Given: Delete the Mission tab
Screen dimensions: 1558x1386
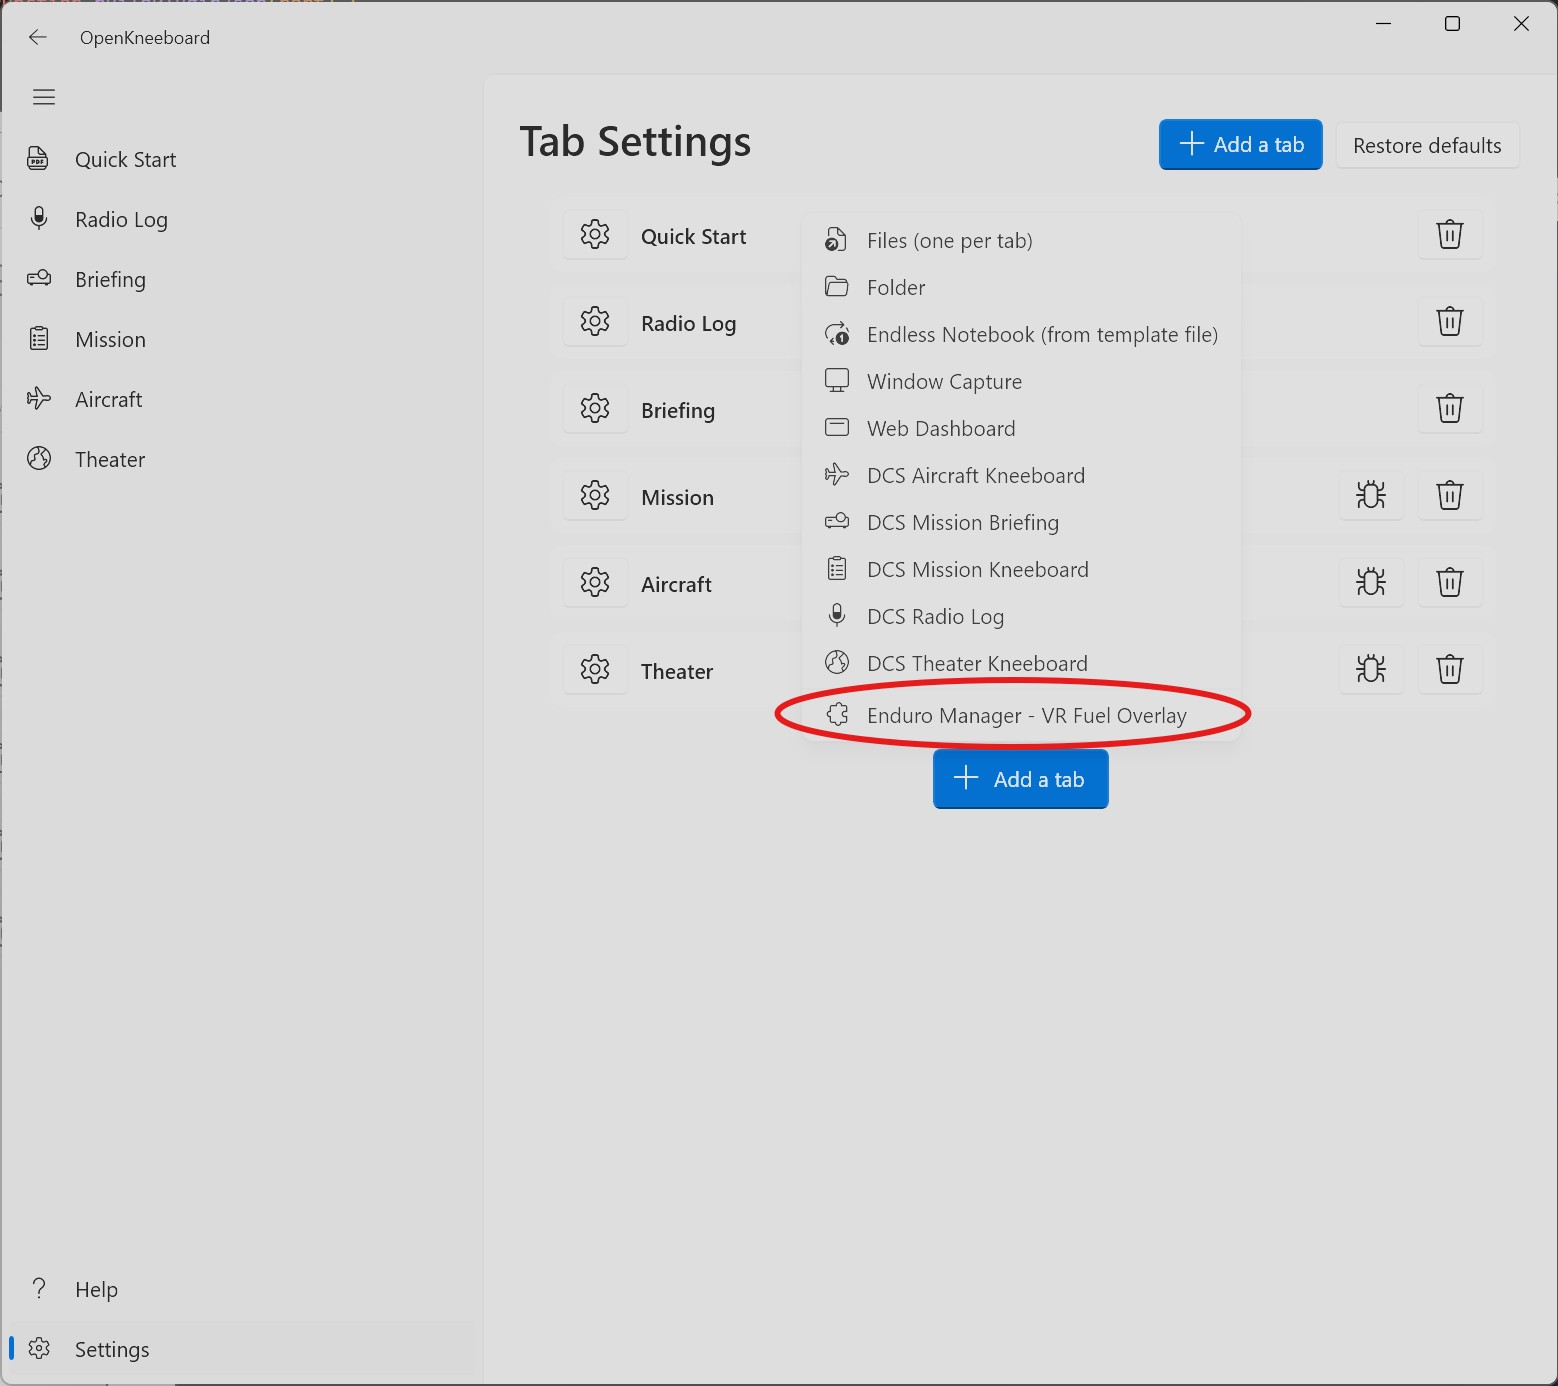Looking at the screenshot, I should pyautogui.click(x=1450, y=496).
